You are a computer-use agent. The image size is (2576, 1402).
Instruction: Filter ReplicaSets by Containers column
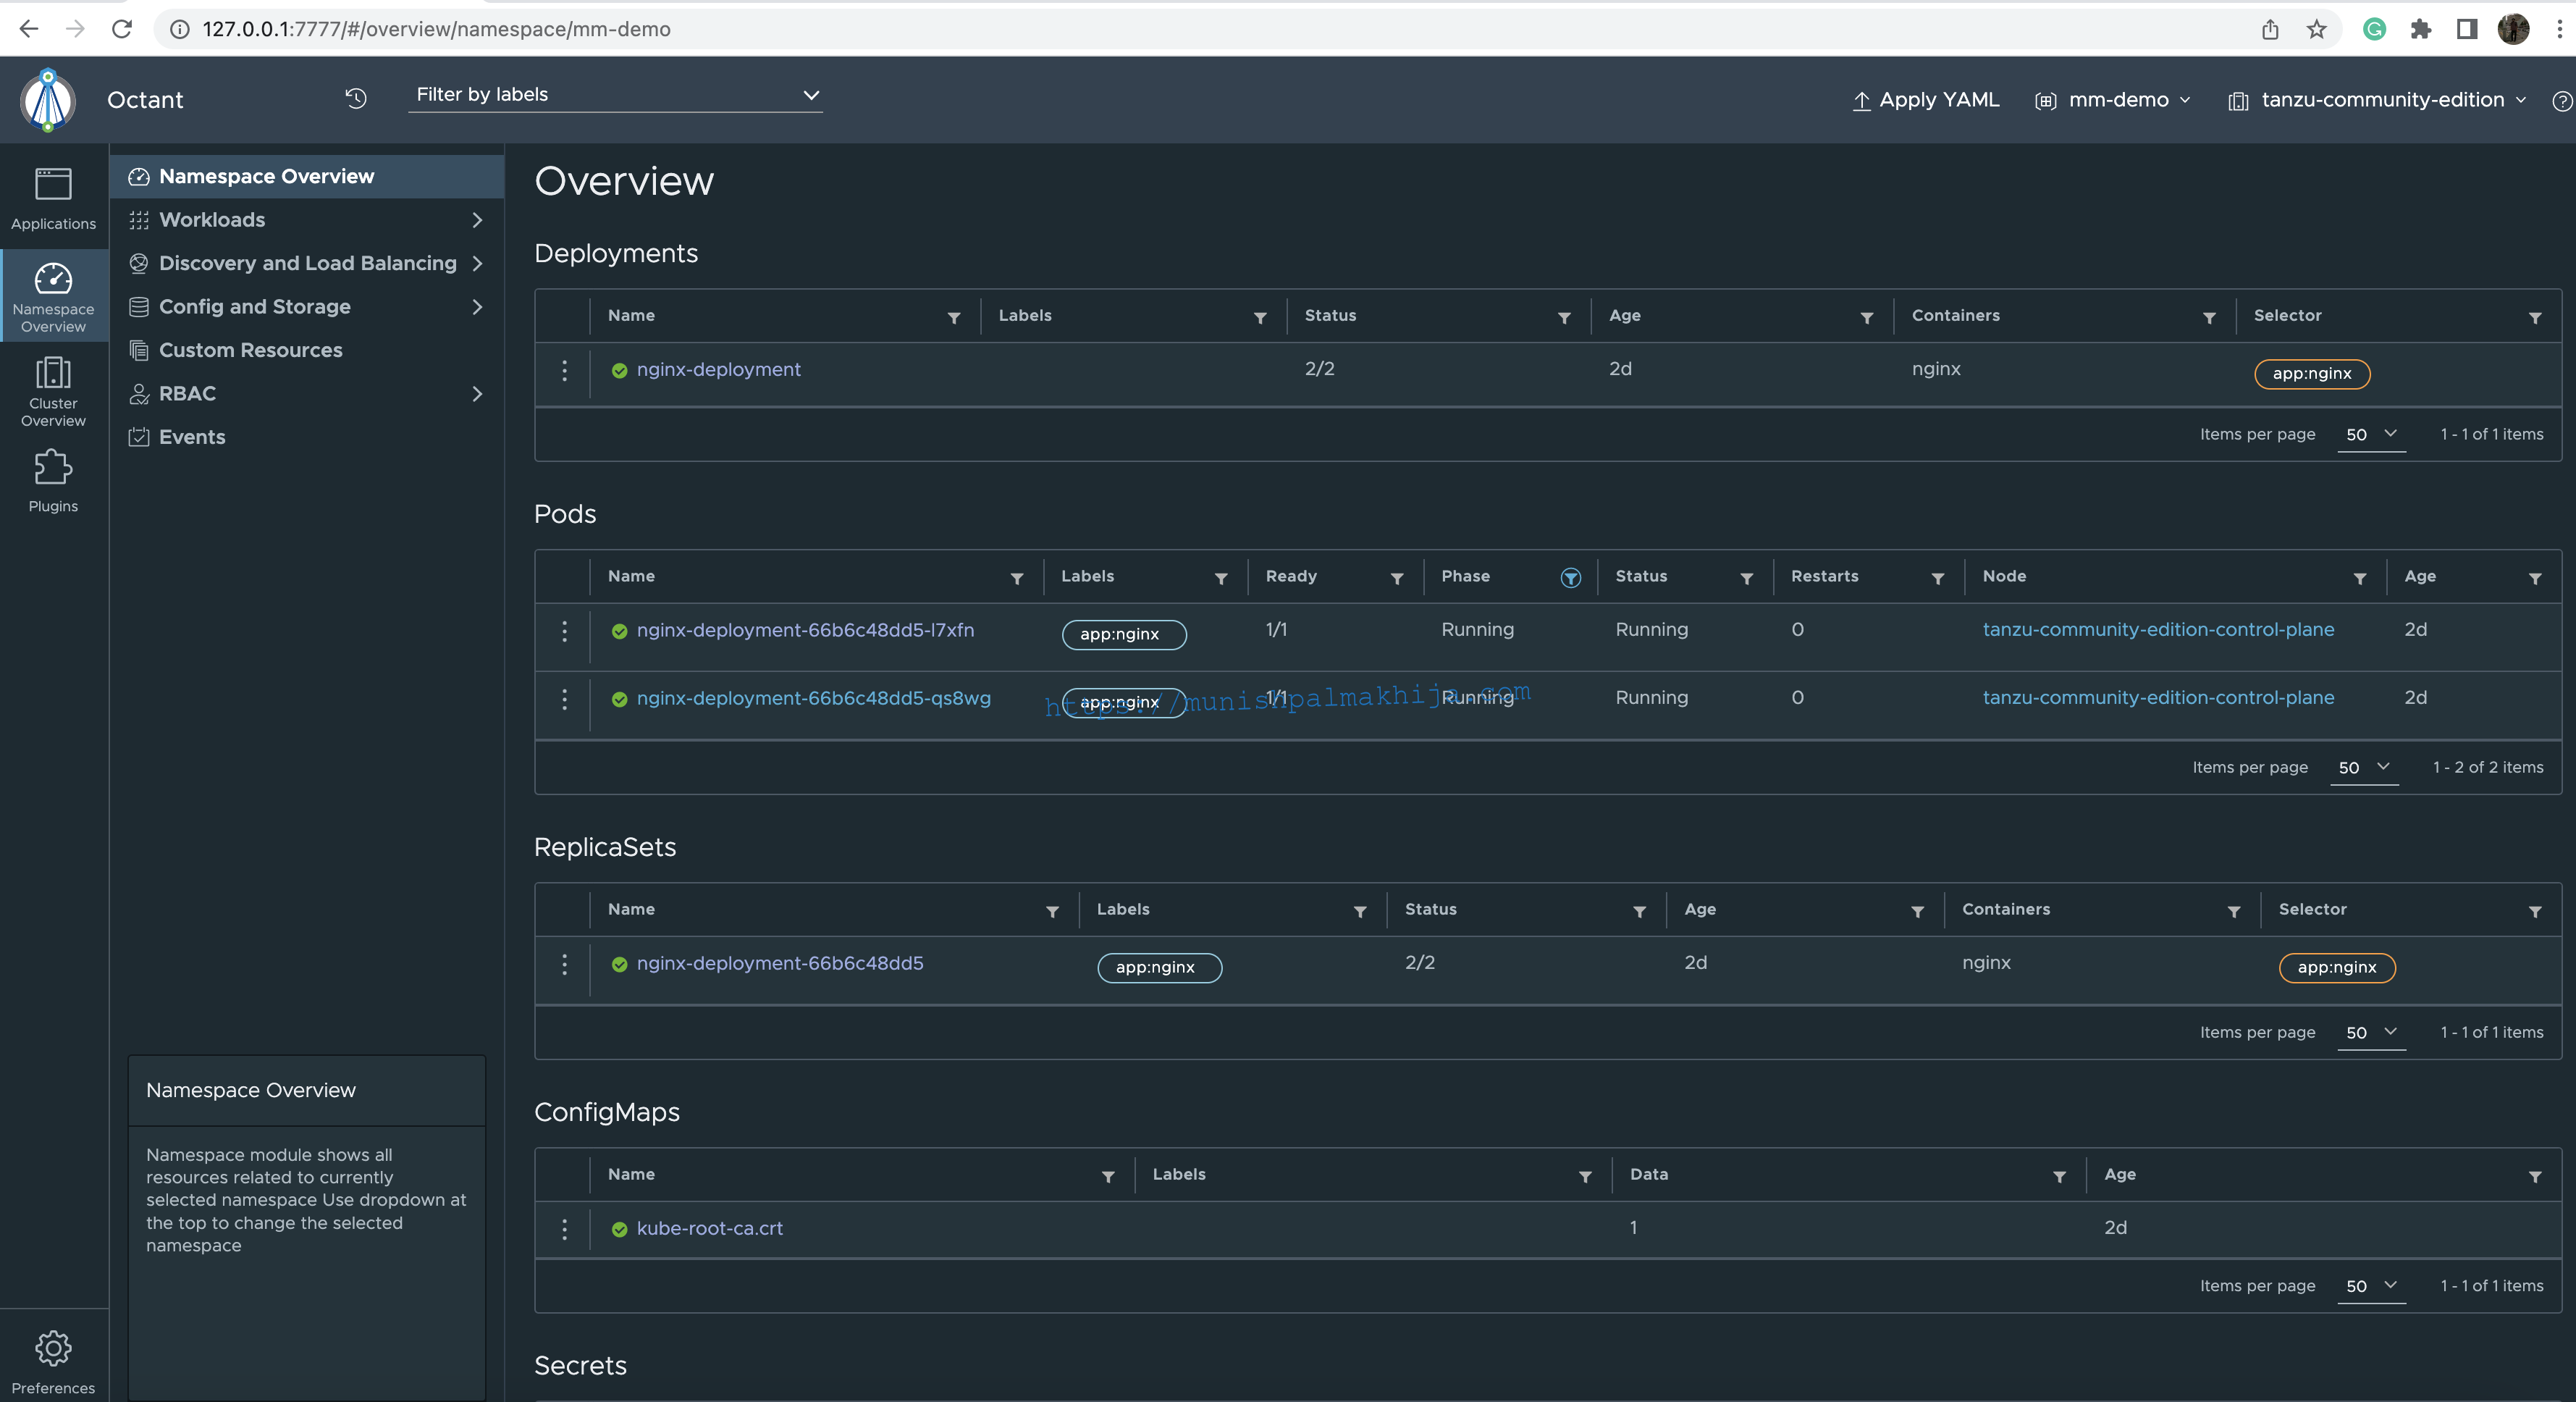(x=2233, y=912)
